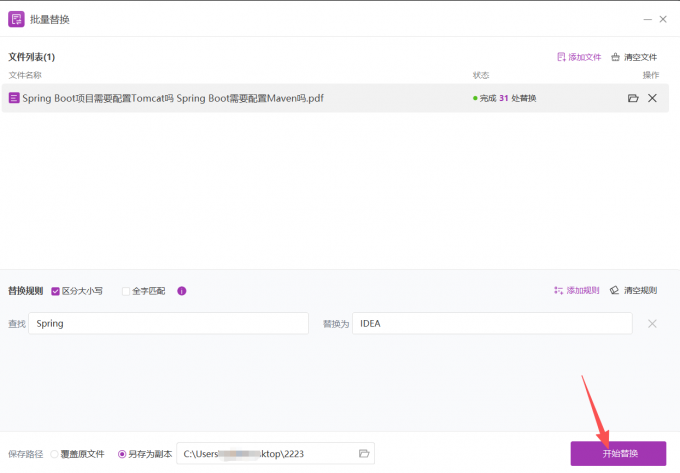The height and width of the screenshot is (473, 680).
Task: Click 添加规则 to add a rule
Action: (x=576, y=290)
